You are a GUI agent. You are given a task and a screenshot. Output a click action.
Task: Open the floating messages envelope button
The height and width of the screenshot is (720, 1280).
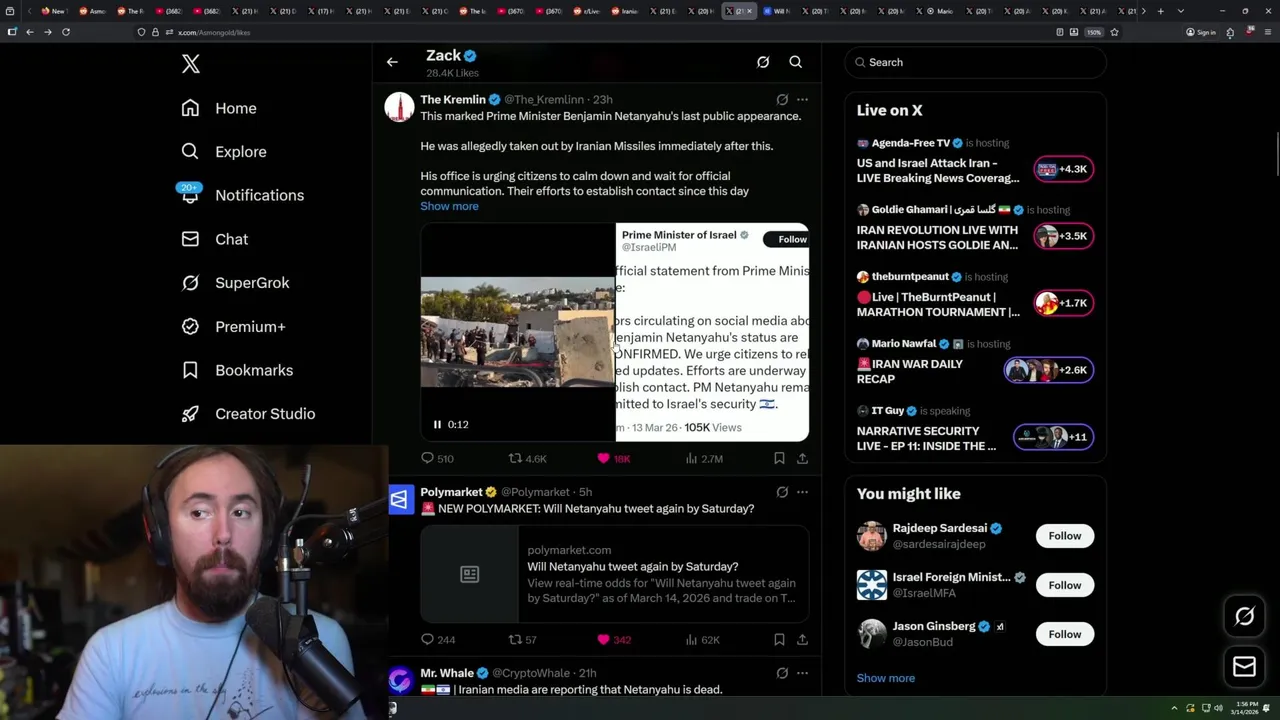click(1245, 667)
